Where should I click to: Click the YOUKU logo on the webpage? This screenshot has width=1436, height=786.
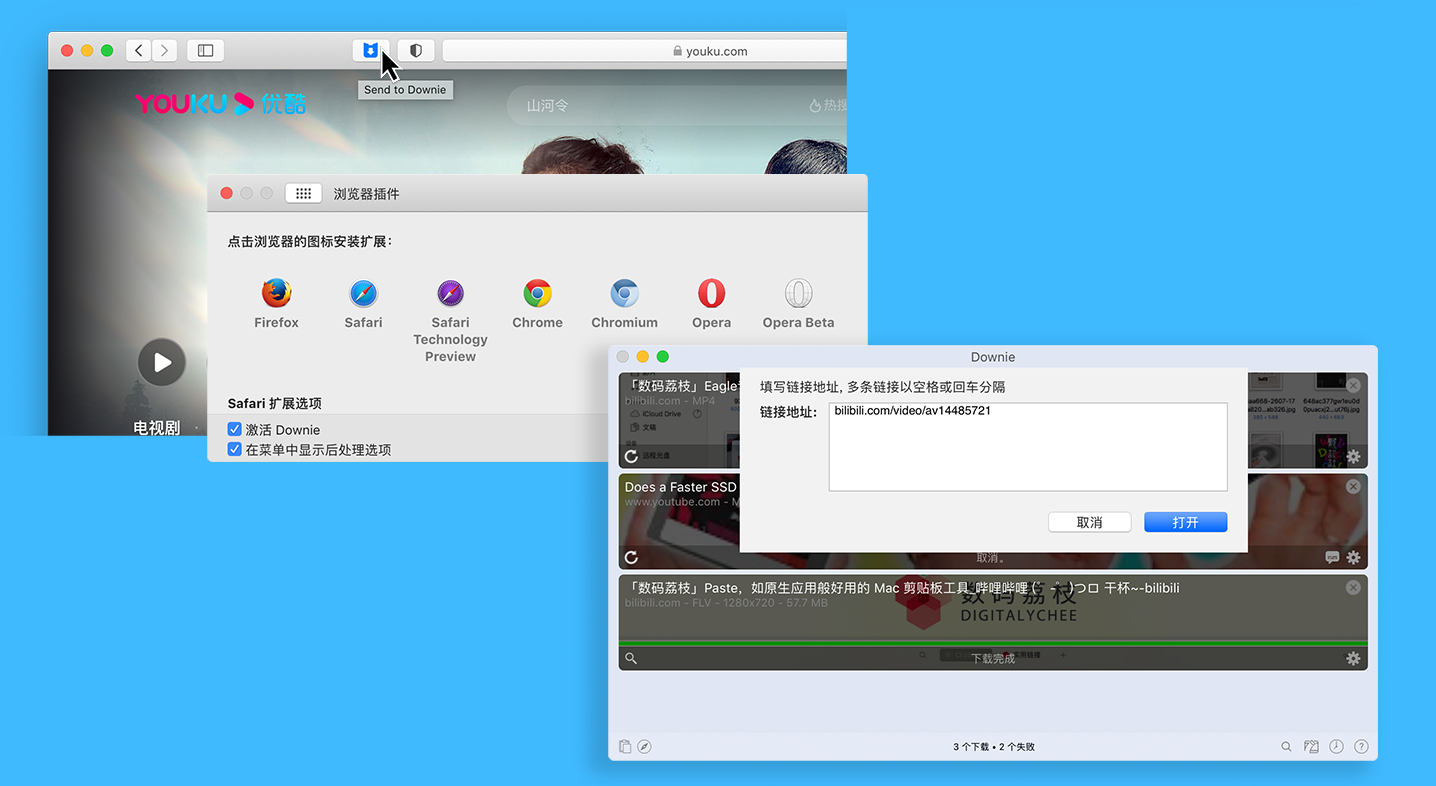[221, 103]
